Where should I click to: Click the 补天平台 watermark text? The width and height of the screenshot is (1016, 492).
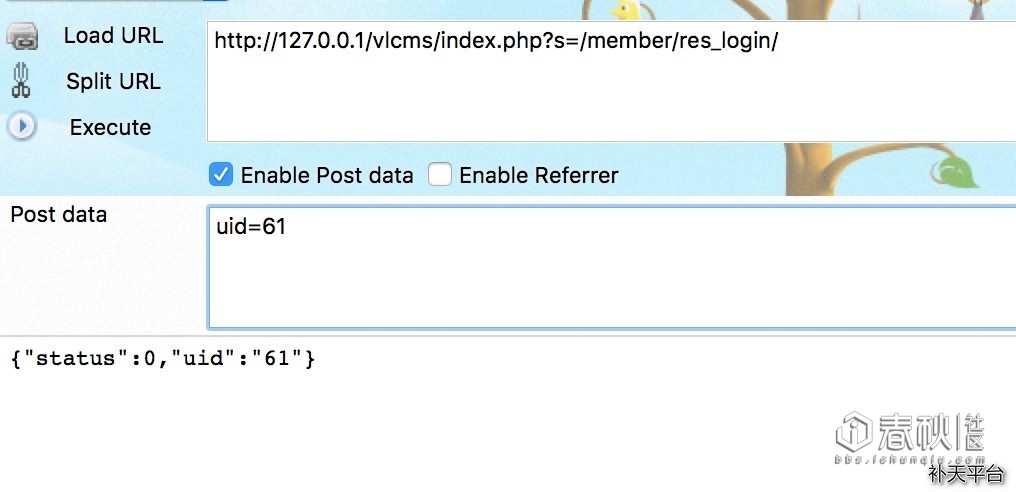965,475
